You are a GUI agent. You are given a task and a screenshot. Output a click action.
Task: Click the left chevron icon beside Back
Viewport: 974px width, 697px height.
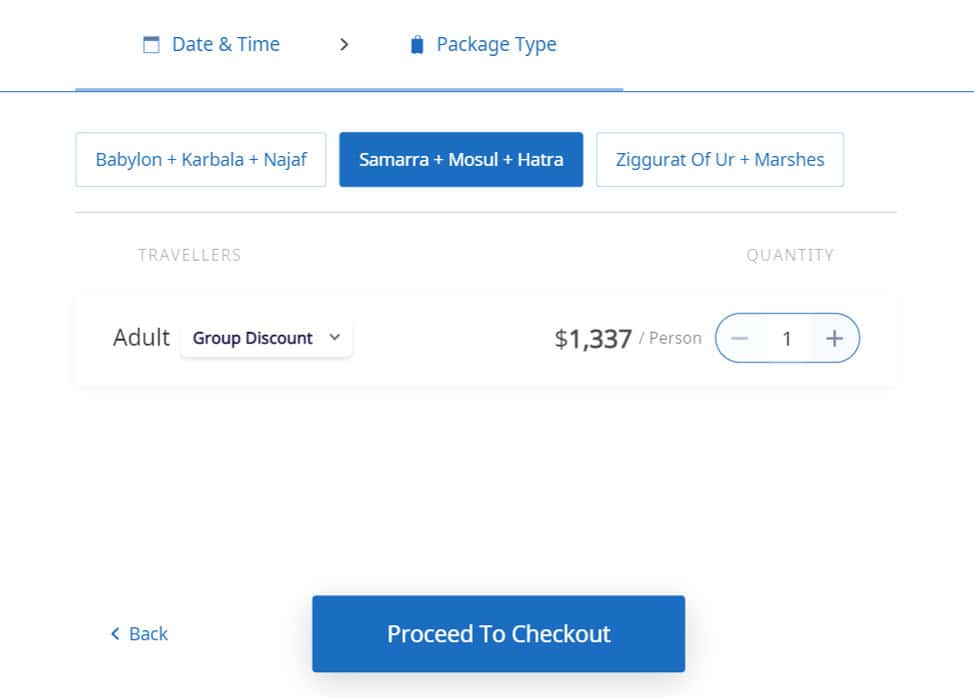pos(115,634)
